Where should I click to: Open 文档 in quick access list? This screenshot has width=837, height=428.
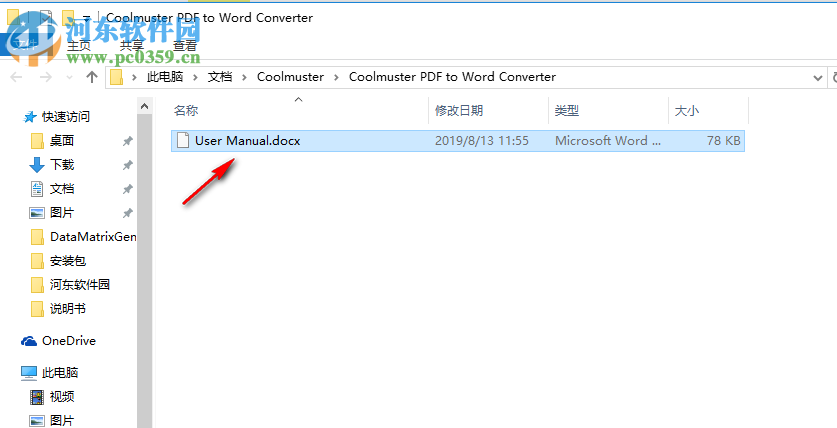[62, 189]
